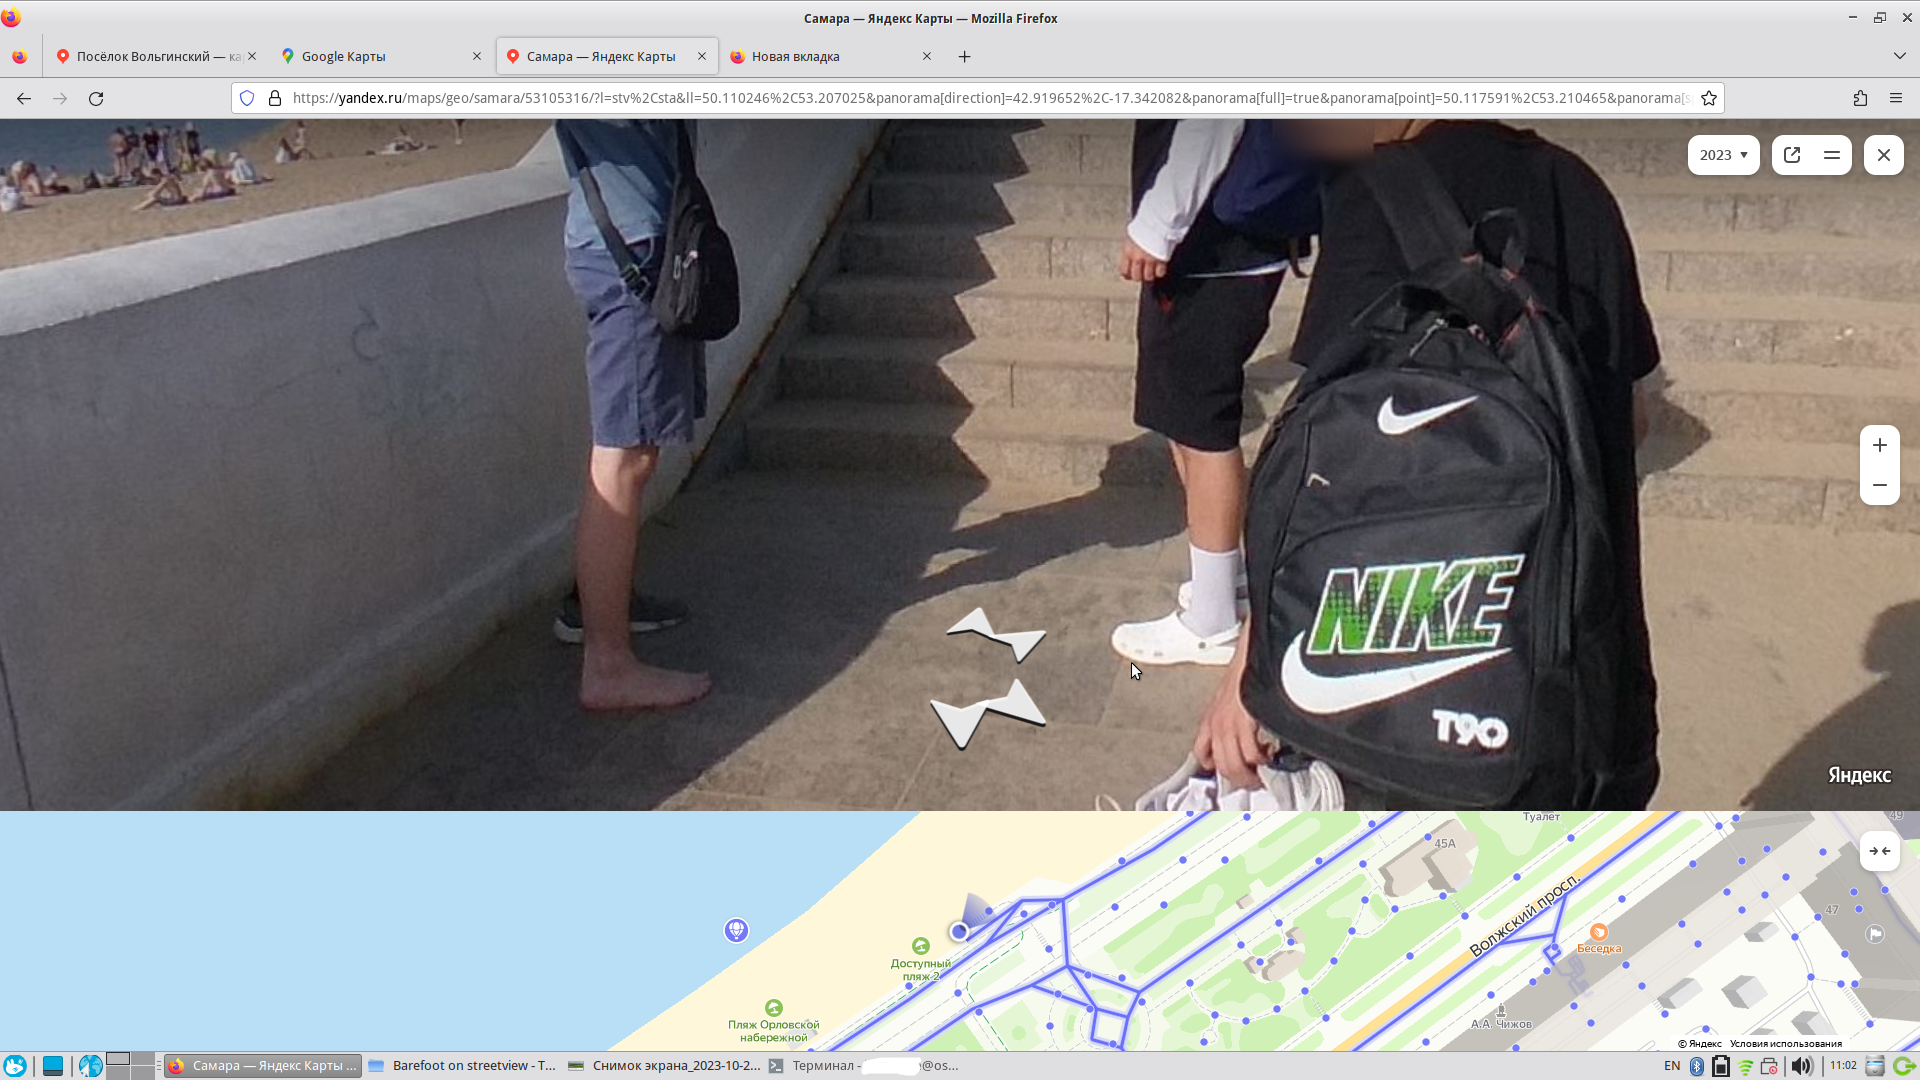
Task: Open the pinned Firefox tab at far left
Action: coord(20,56)
